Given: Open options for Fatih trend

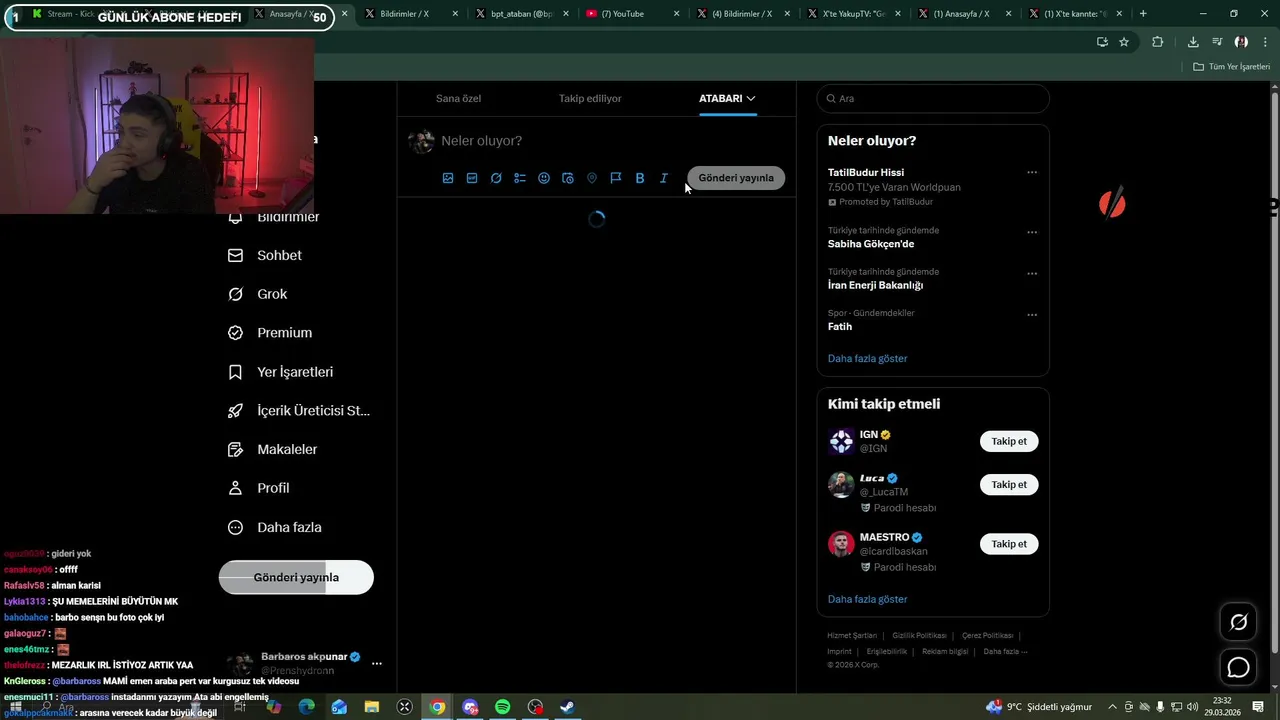Looking at the screenshot, I should [1032, 314].
